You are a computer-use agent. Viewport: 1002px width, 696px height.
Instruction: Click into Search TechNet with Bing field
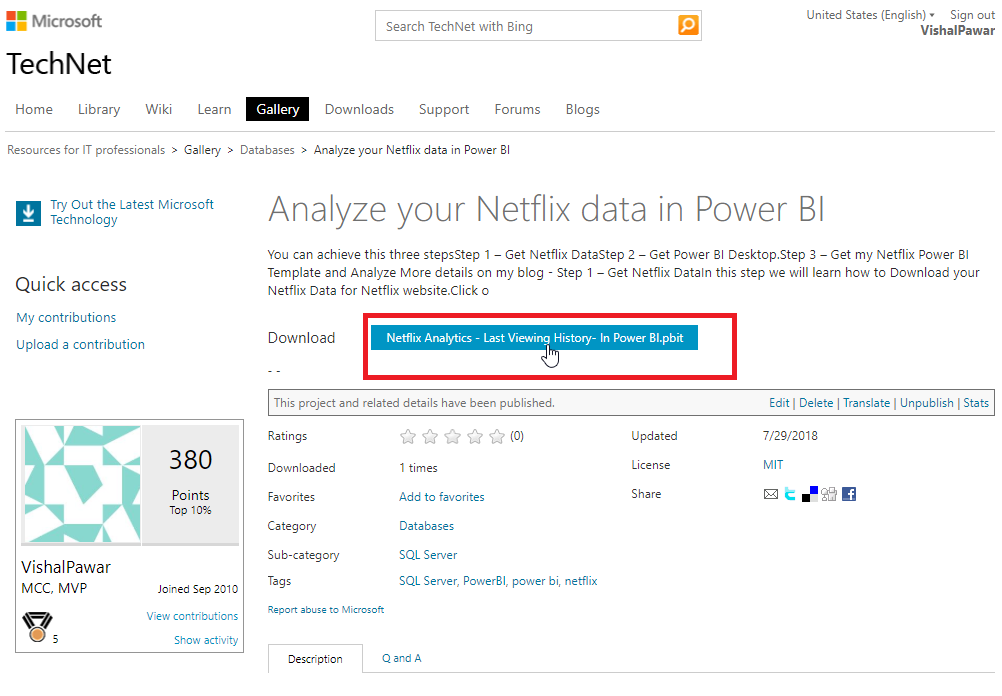pyautogui.click(x=525, y=26)
